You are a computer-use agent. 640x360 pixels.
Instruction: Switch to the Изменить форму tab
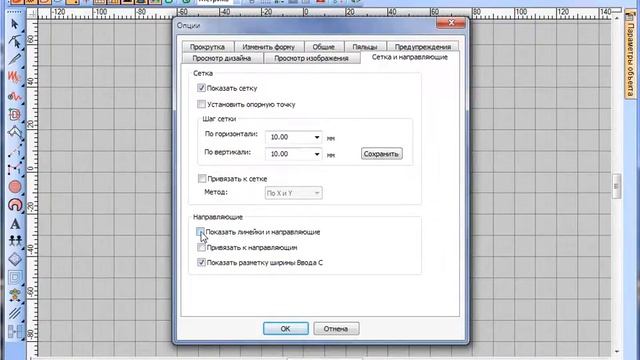(269, 47)
